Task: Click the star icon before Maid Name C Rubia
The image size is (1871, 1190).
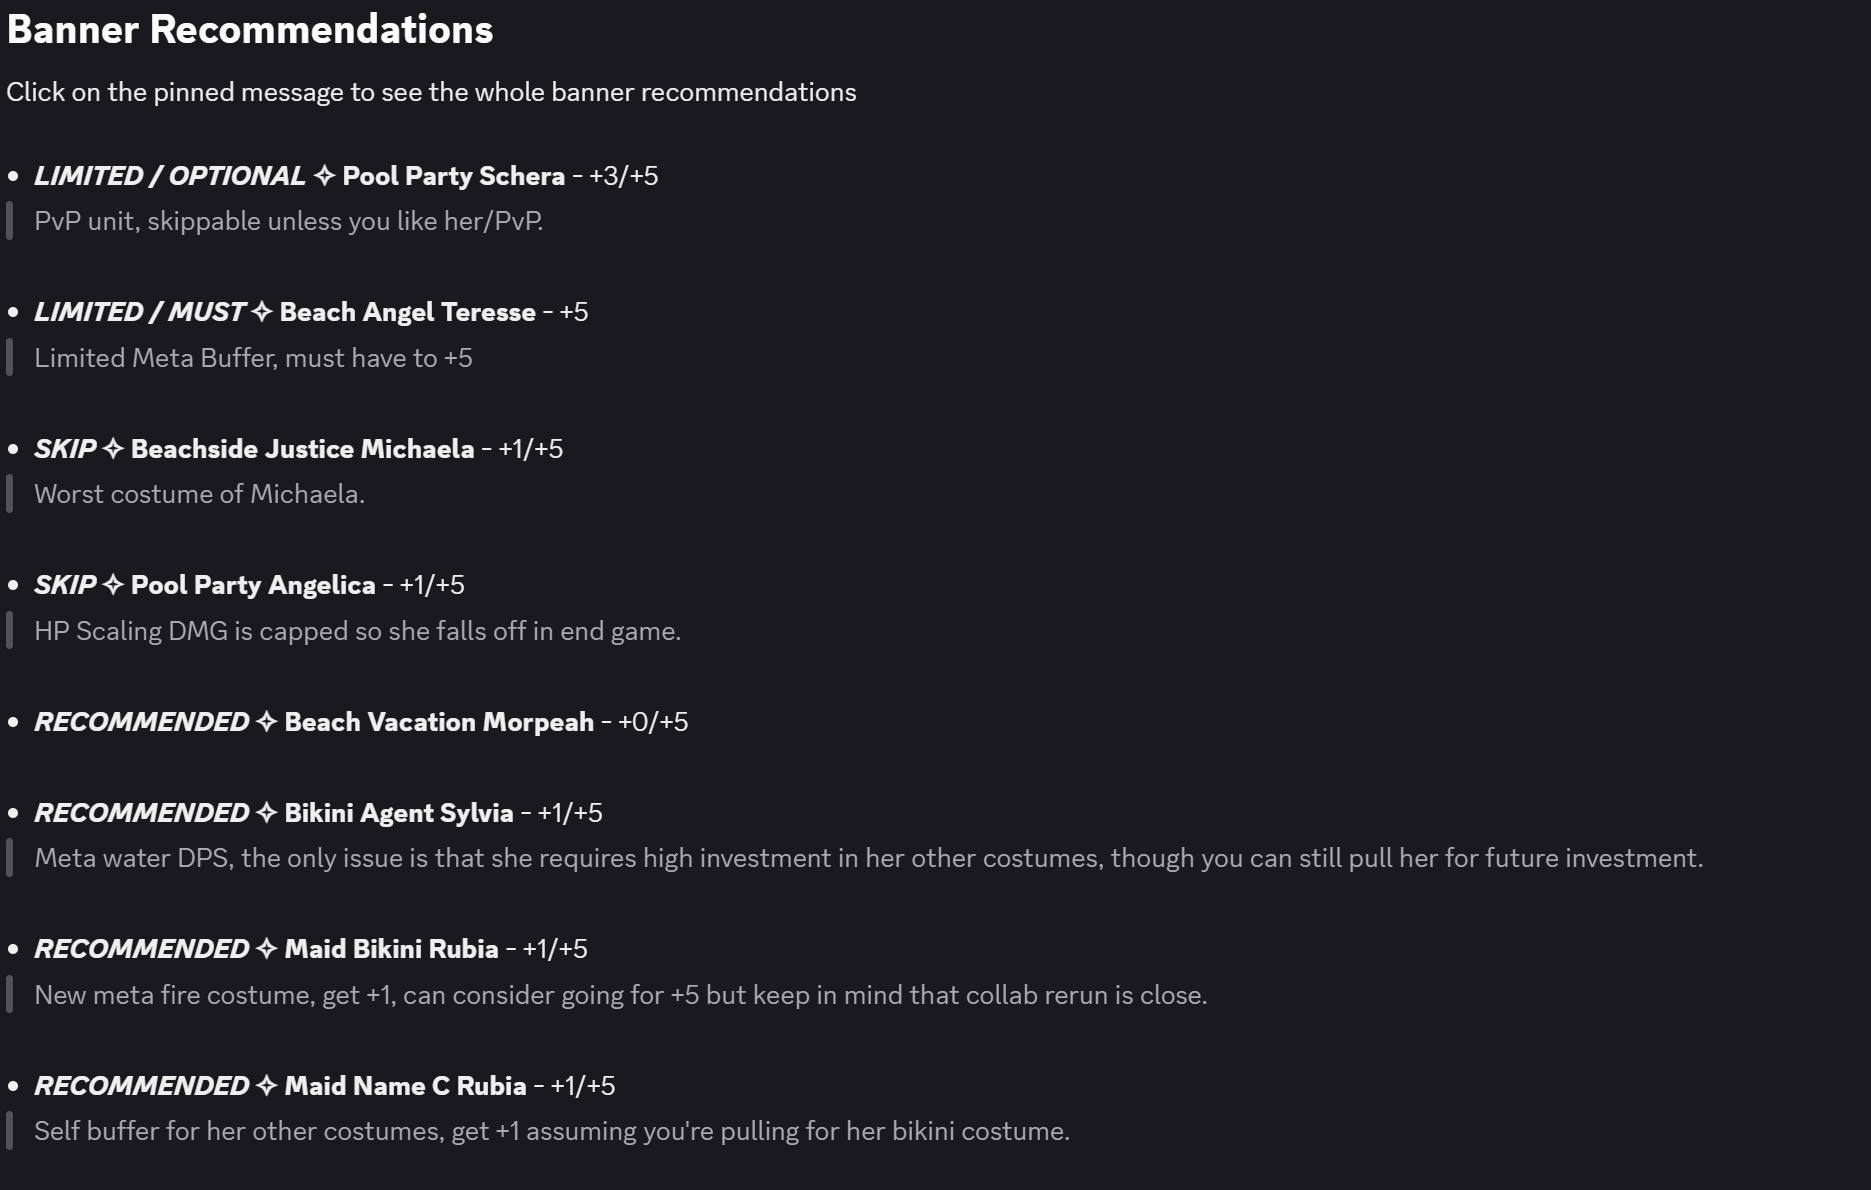Action: click(266, 1086)
